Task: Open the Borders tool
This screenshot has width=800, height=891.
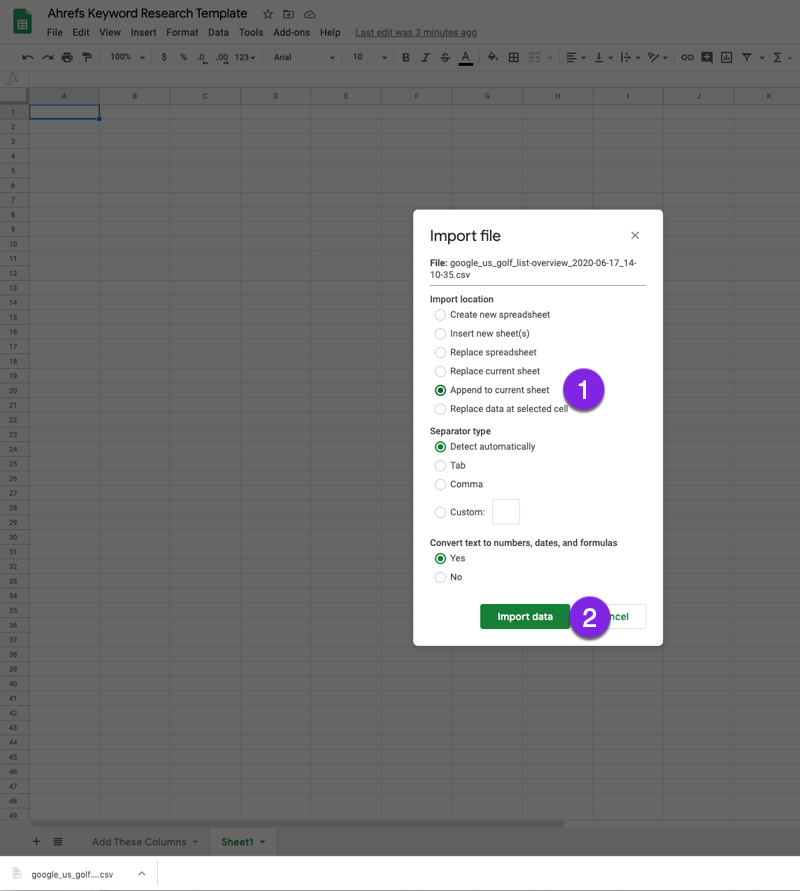Action: click(x=514, y=57)
